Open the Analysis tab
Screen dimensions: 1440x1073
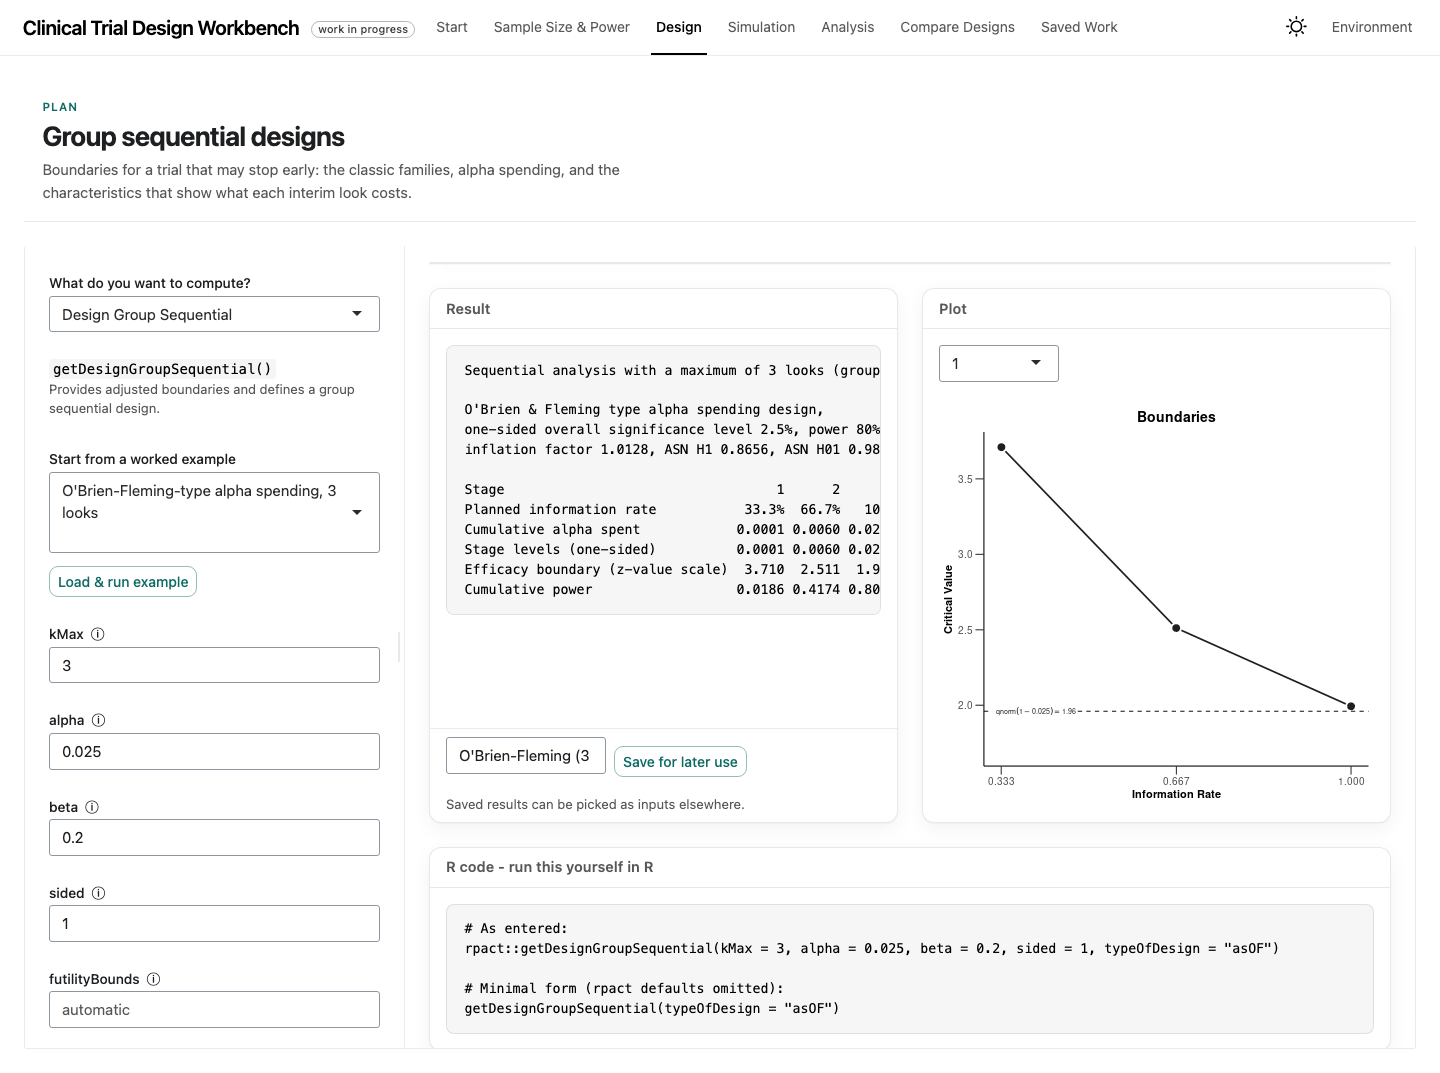848,27
